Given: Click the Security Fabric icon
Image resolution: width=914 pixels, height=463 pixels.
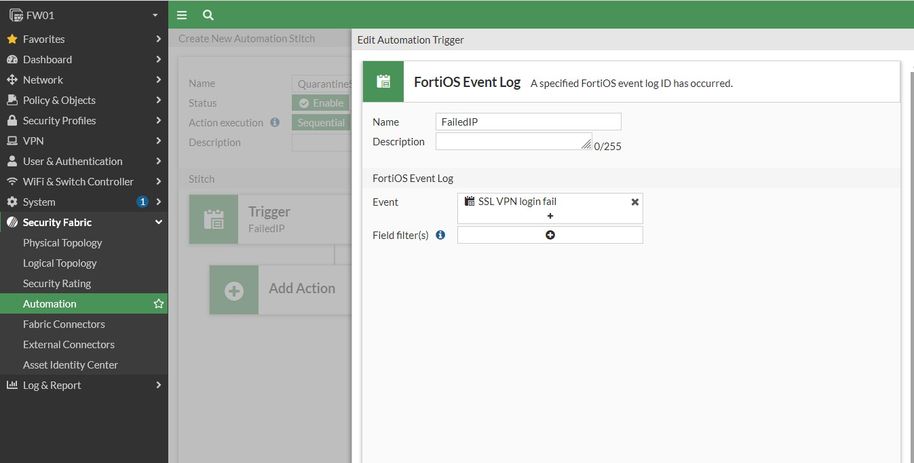Looking at the screenshot, I should 12,222.
